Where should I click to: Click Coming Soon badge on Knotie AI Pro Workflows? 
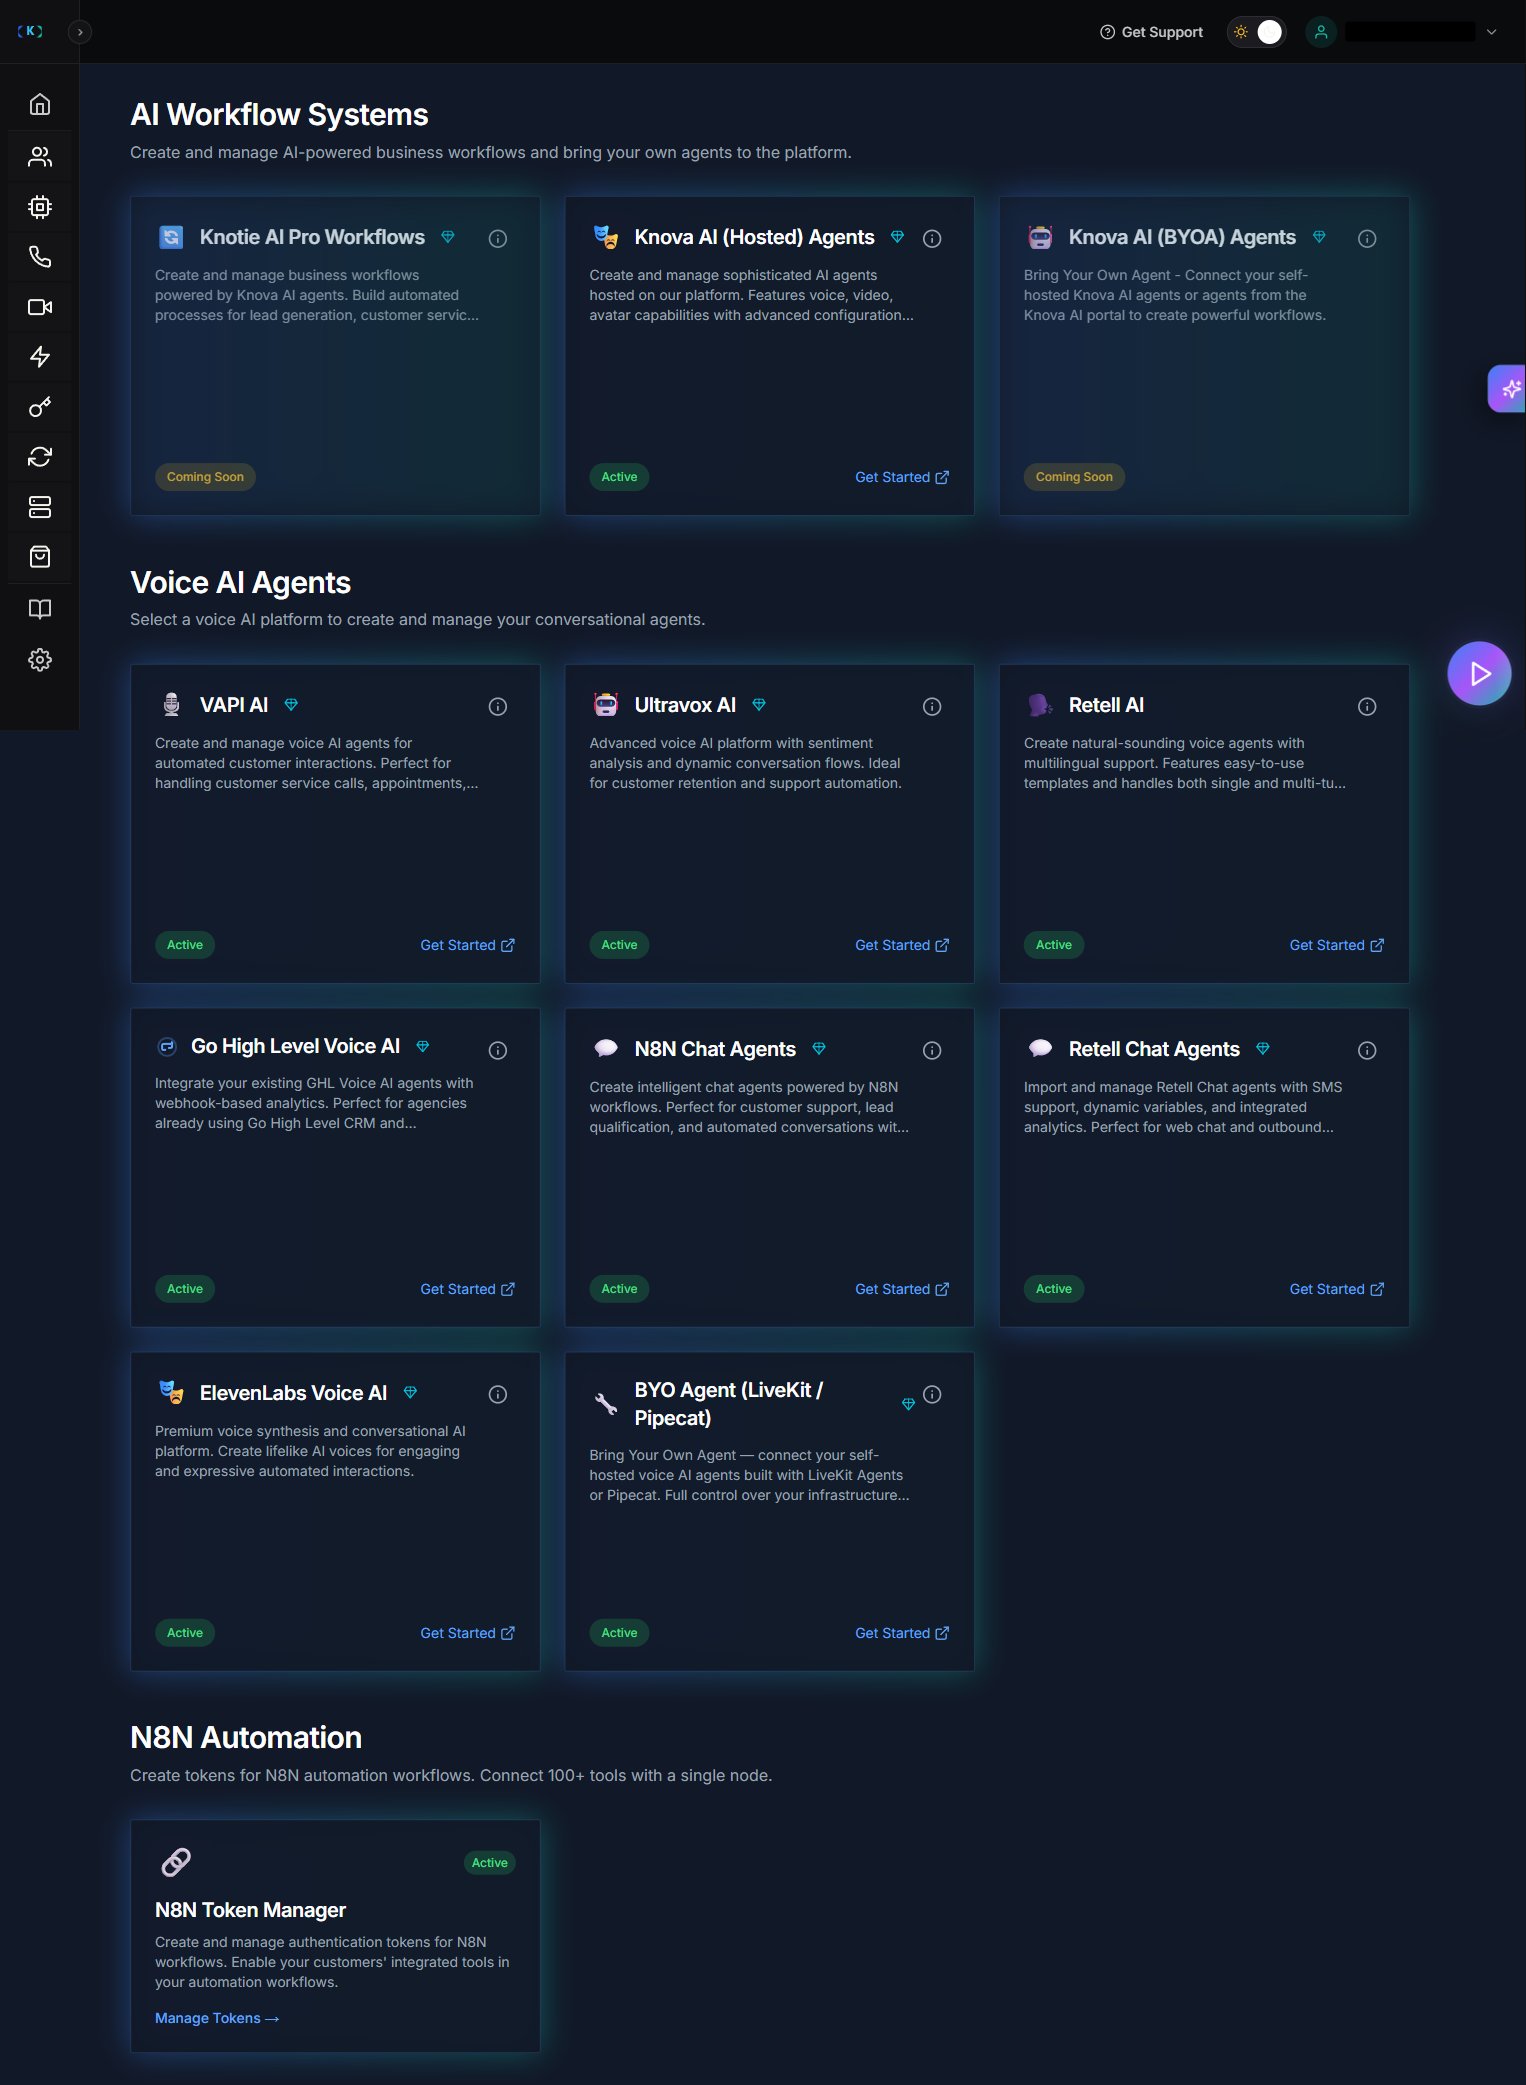click(x=205, y=477)
